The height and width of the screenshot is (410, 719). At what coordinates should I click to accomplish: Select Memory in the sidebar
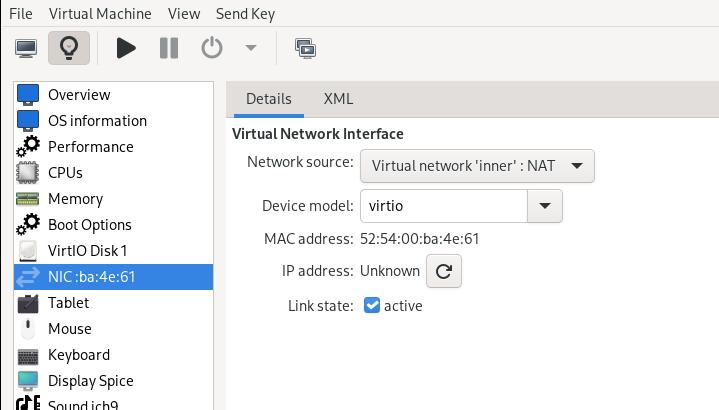pos(75,199)
